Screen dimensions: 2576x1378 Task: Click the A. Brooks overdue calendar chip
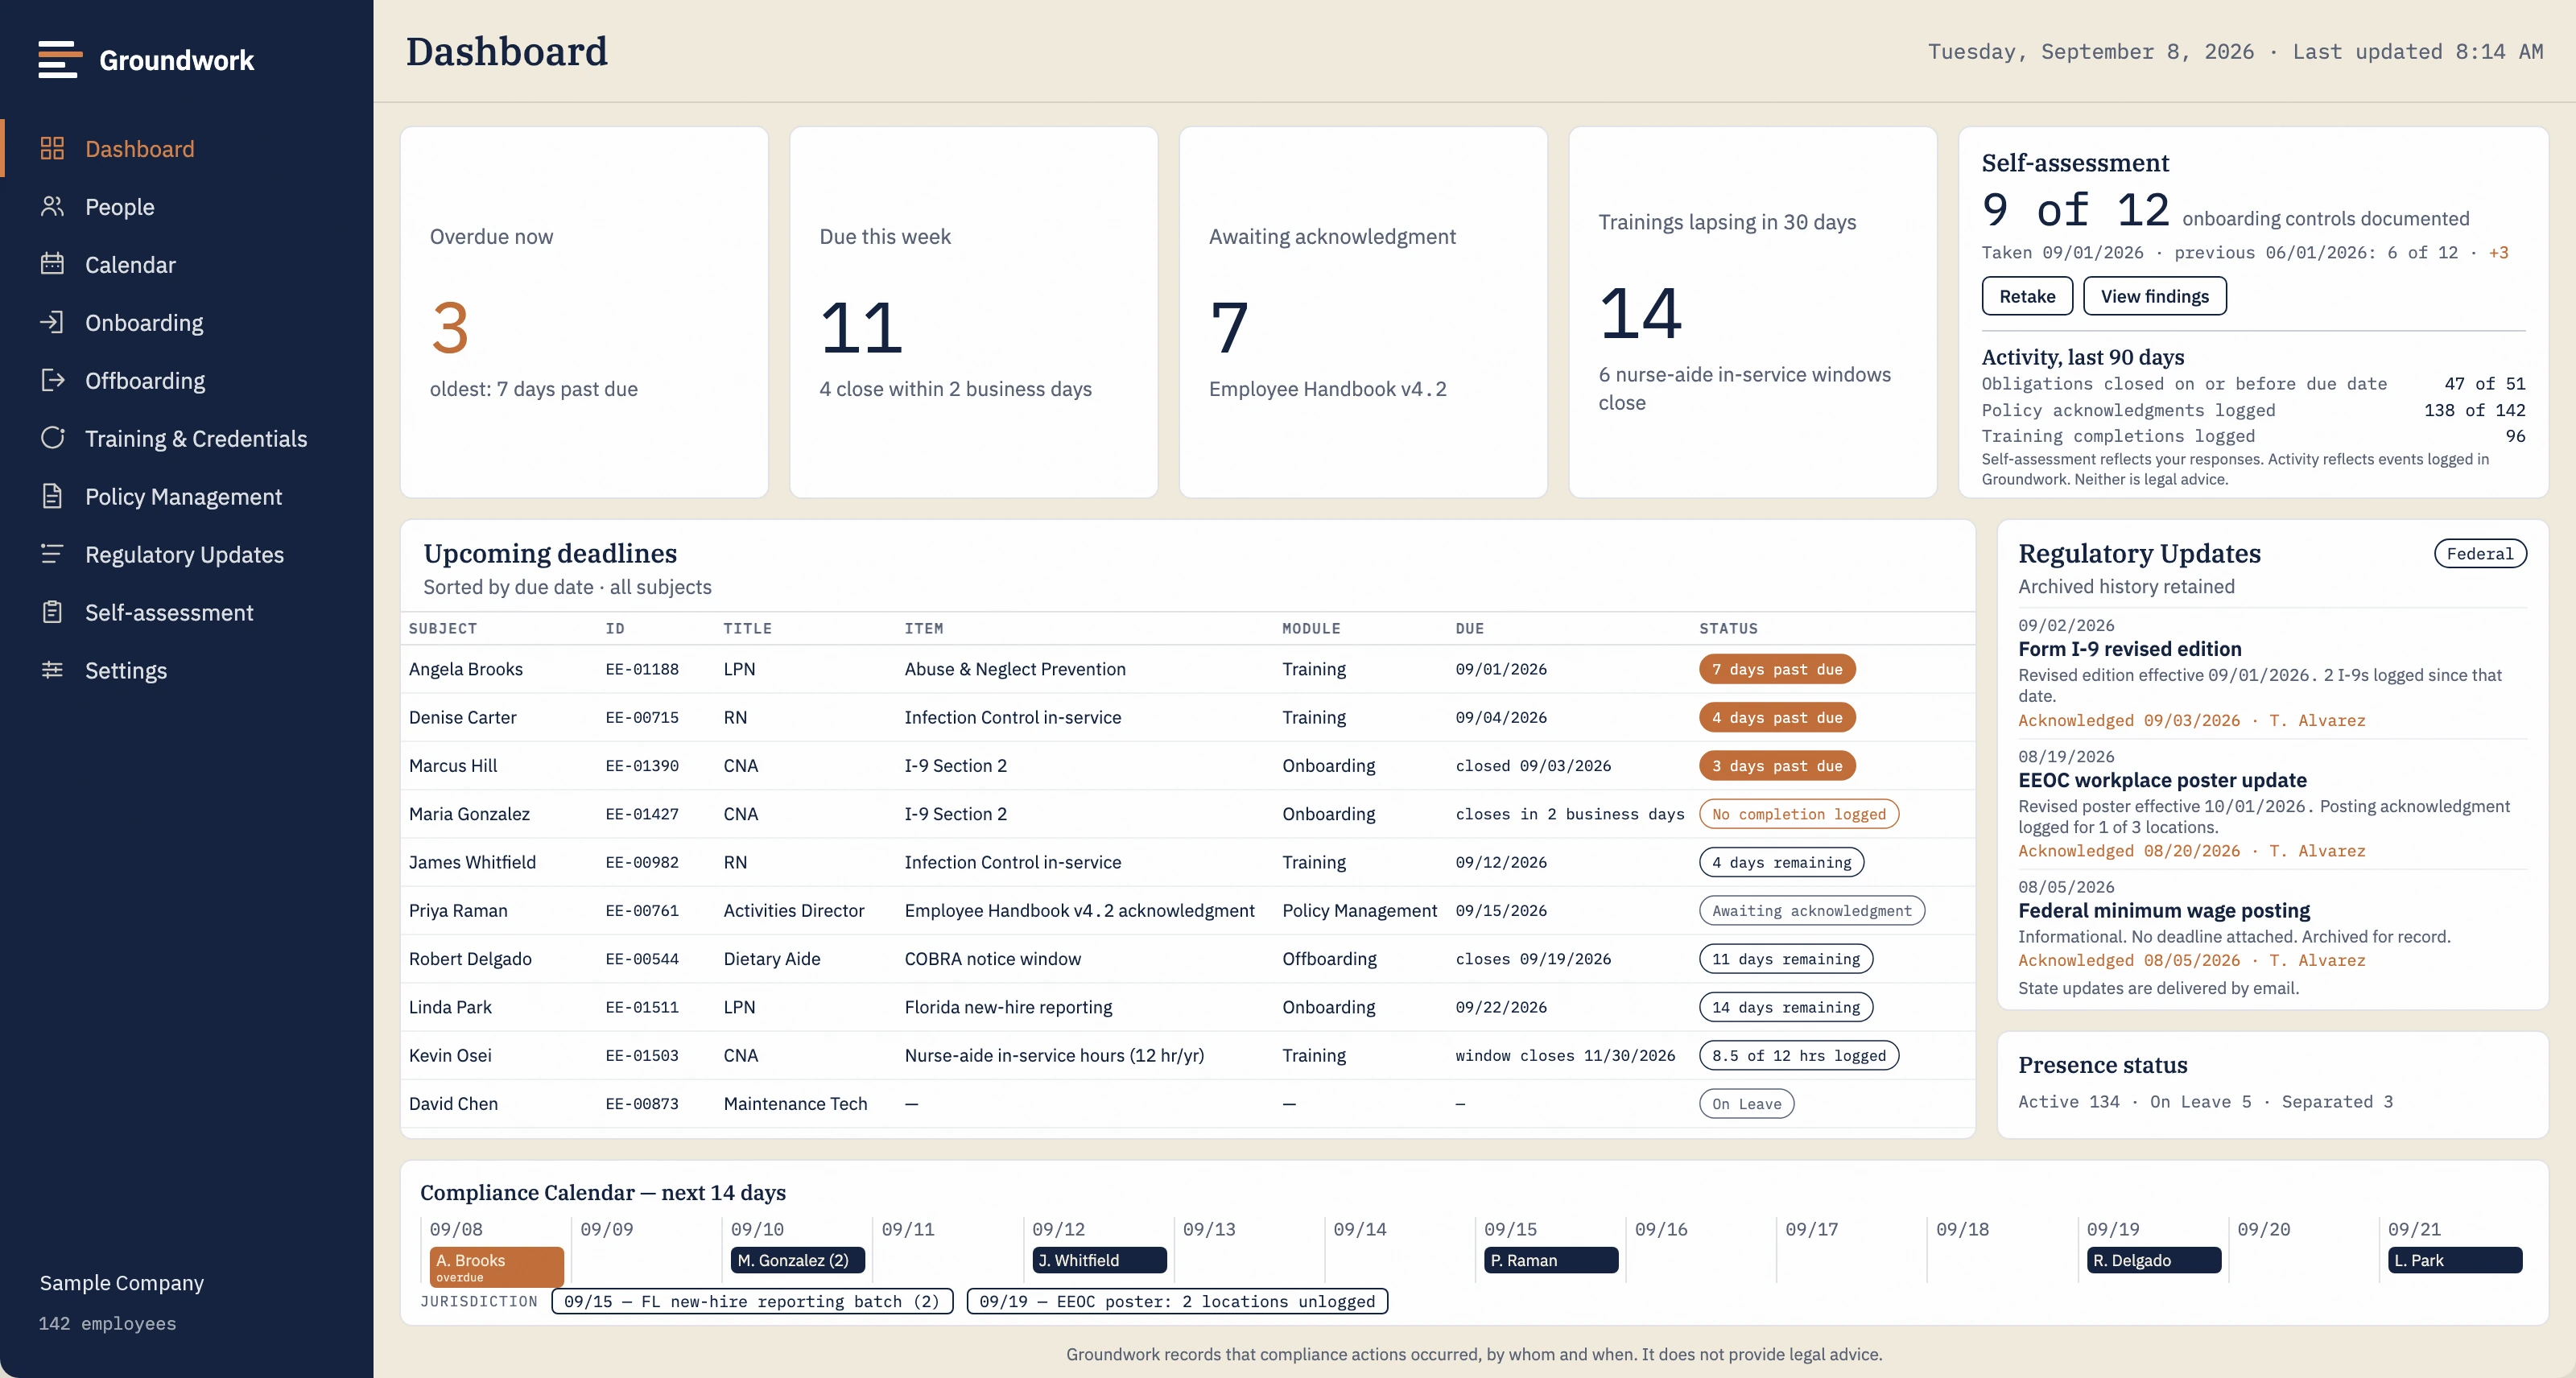pos(496,1267)
